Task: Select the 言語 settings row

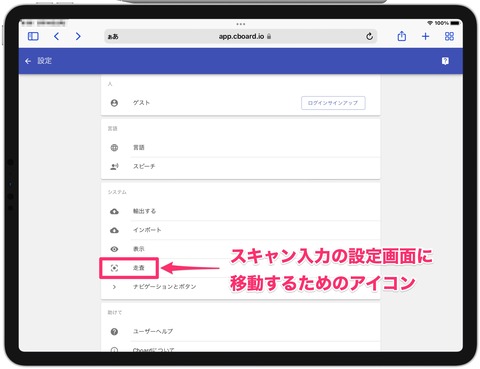Action: (241, 147)
